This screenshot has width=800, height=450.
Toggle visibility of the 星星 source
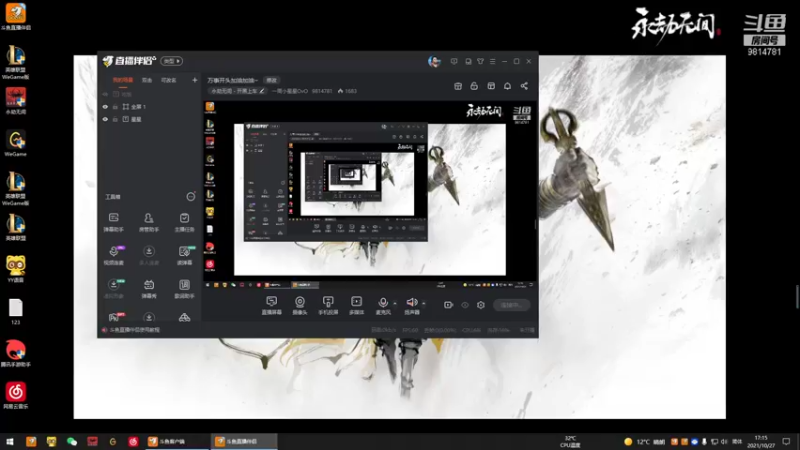click(x=105, y=119)
